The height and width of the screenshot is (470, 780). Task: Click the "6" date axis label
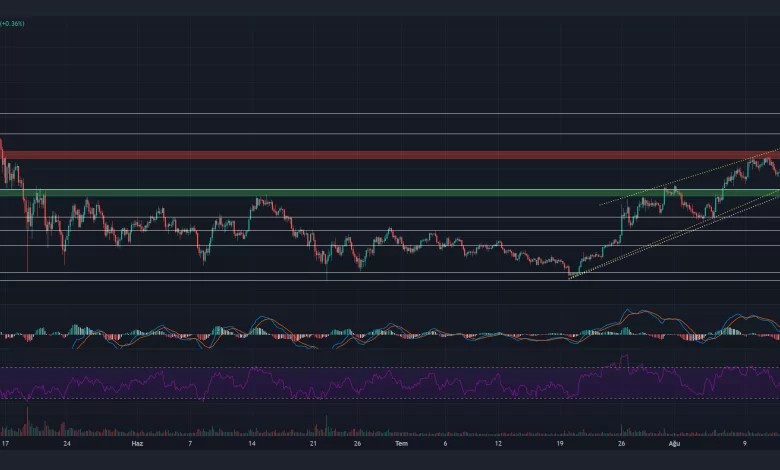tap(445, 444)
